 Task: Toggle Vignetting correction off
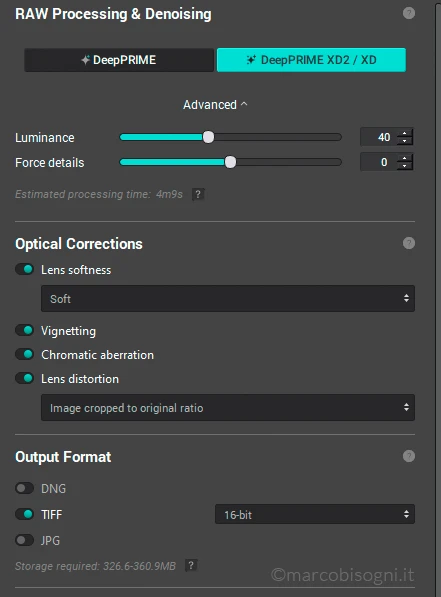24,330
